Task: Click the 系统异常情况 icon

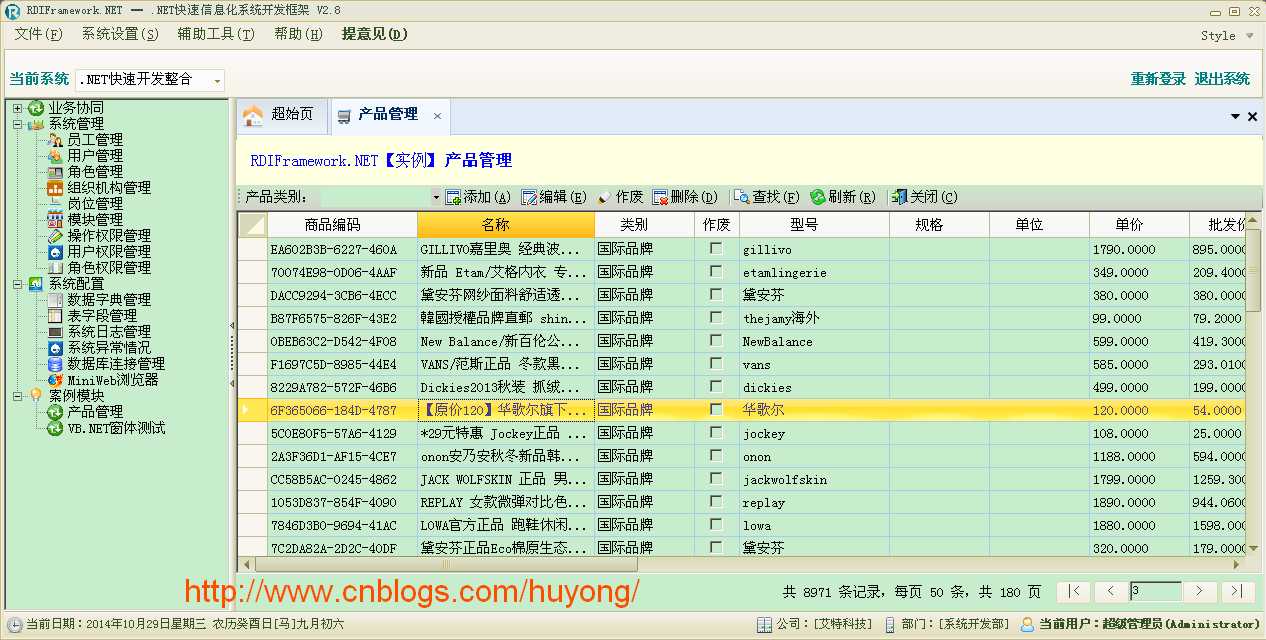Action: (56, 348)
